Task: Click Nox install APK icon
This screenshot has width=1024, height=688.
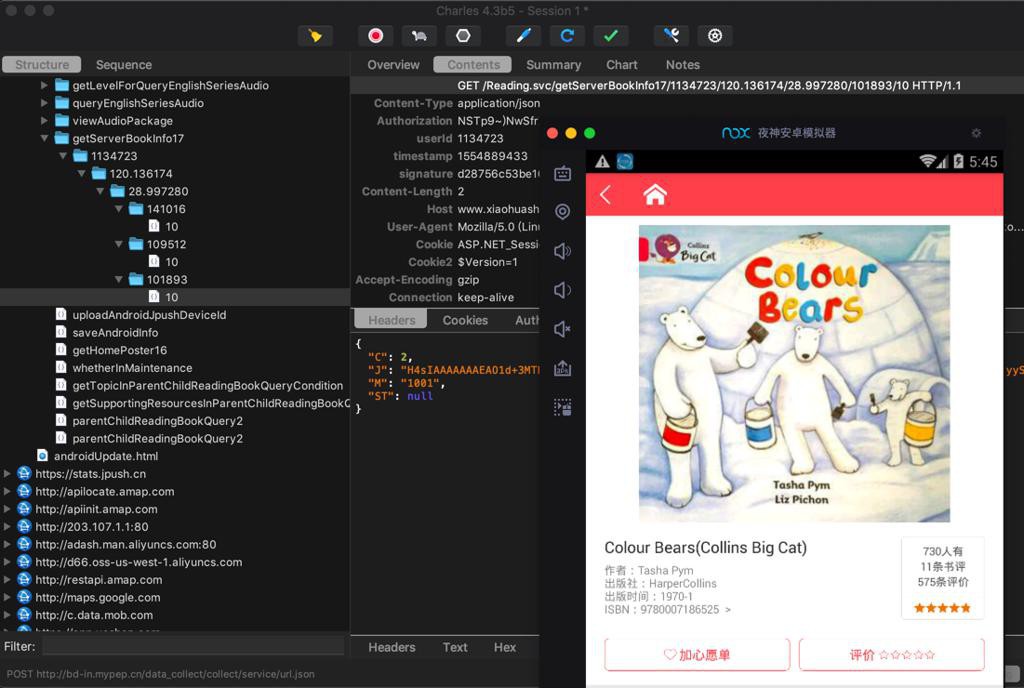Action: click(x=562, y=368)
